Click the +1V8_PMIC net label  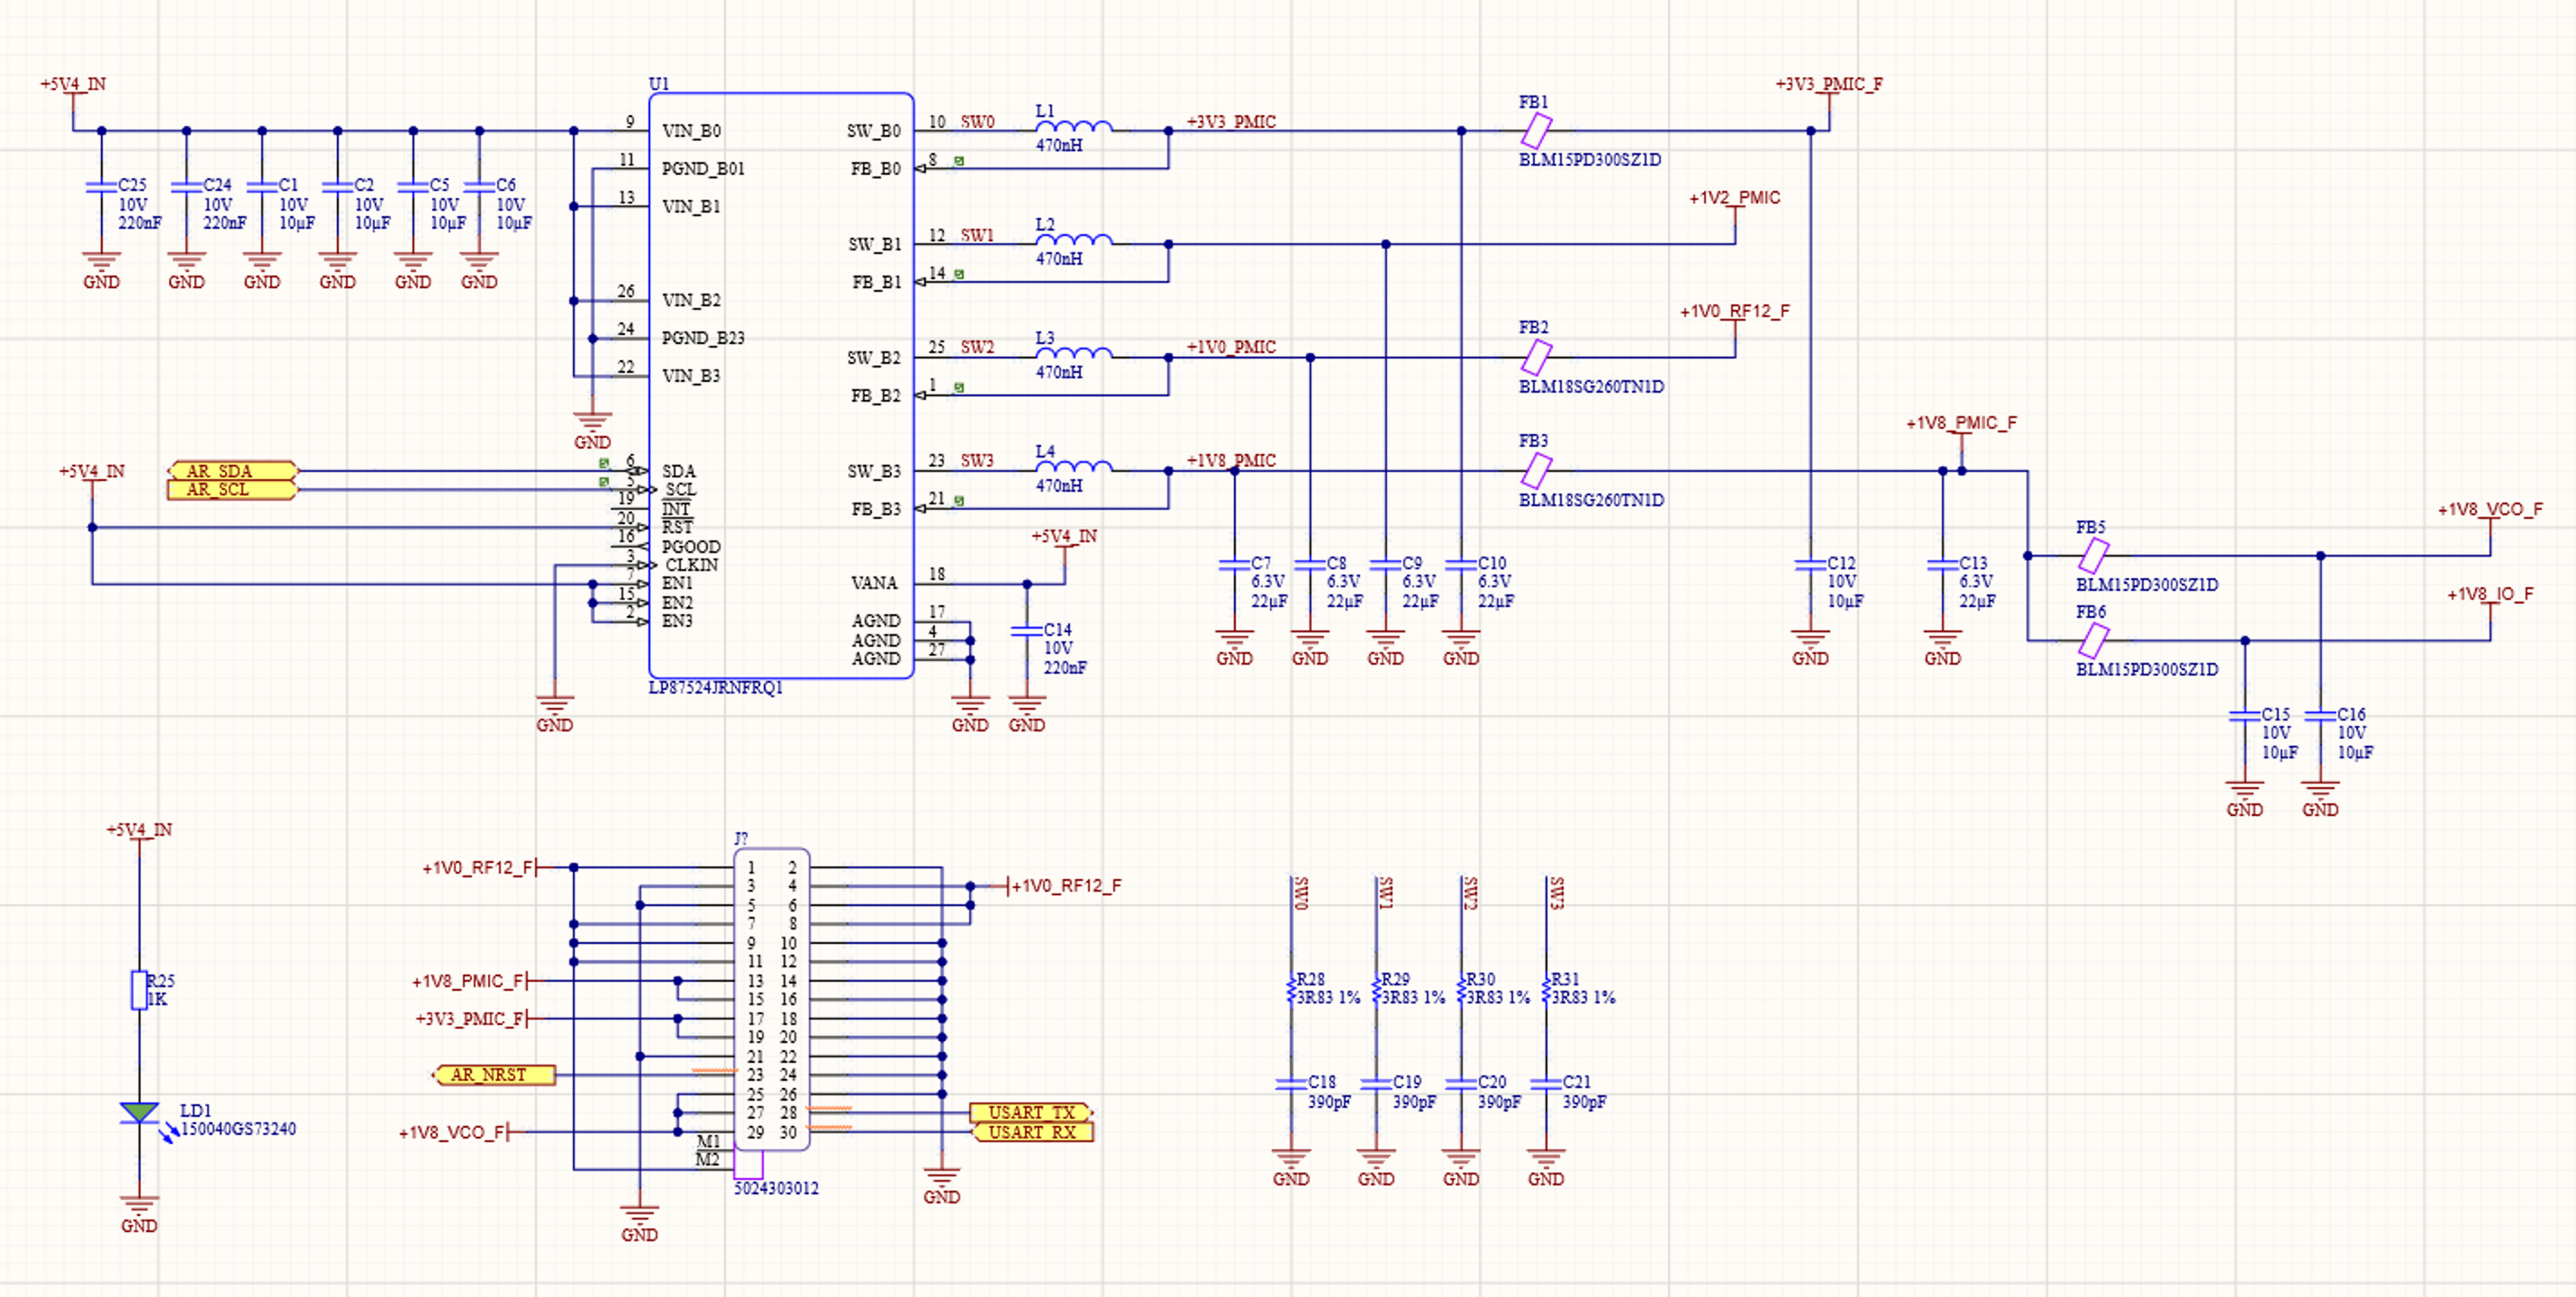[x=1231, y=461]
